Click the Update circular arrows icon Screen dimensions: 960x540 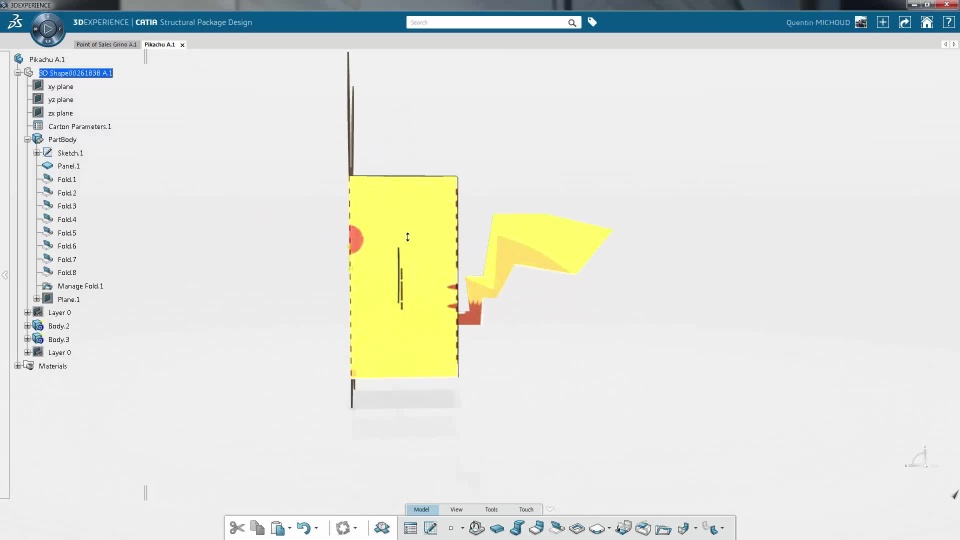[343, 528]
